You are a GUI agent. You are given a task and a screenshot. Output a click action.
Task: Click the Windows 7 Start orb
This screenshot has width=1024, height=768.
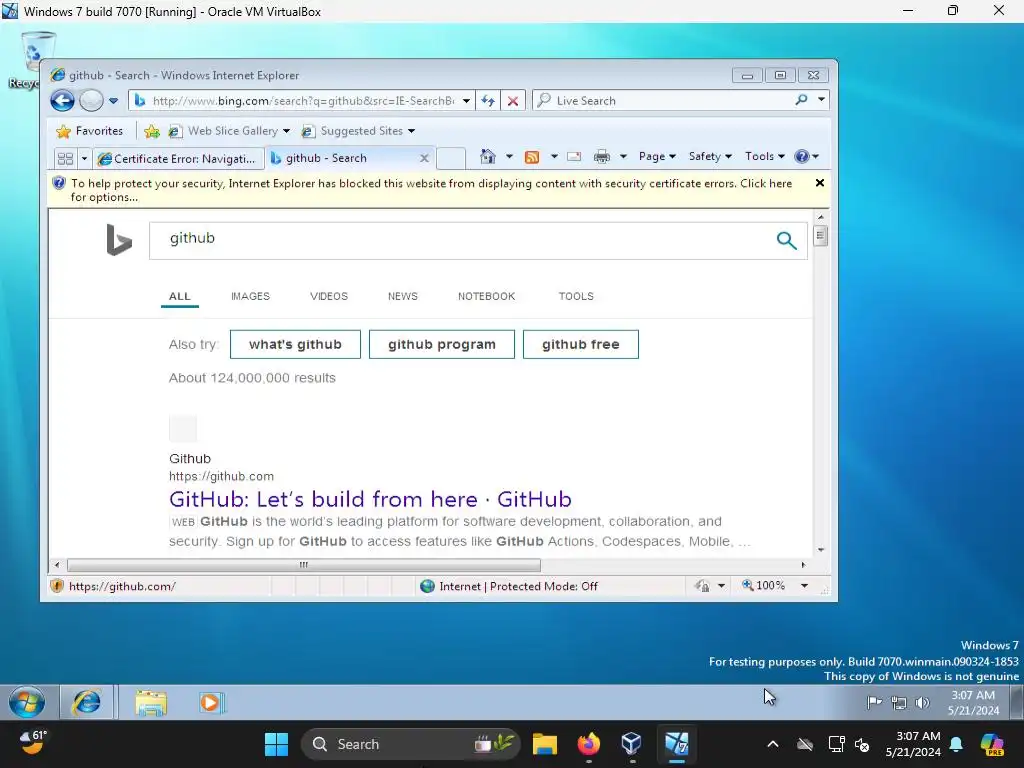click(x=27, y=703)
